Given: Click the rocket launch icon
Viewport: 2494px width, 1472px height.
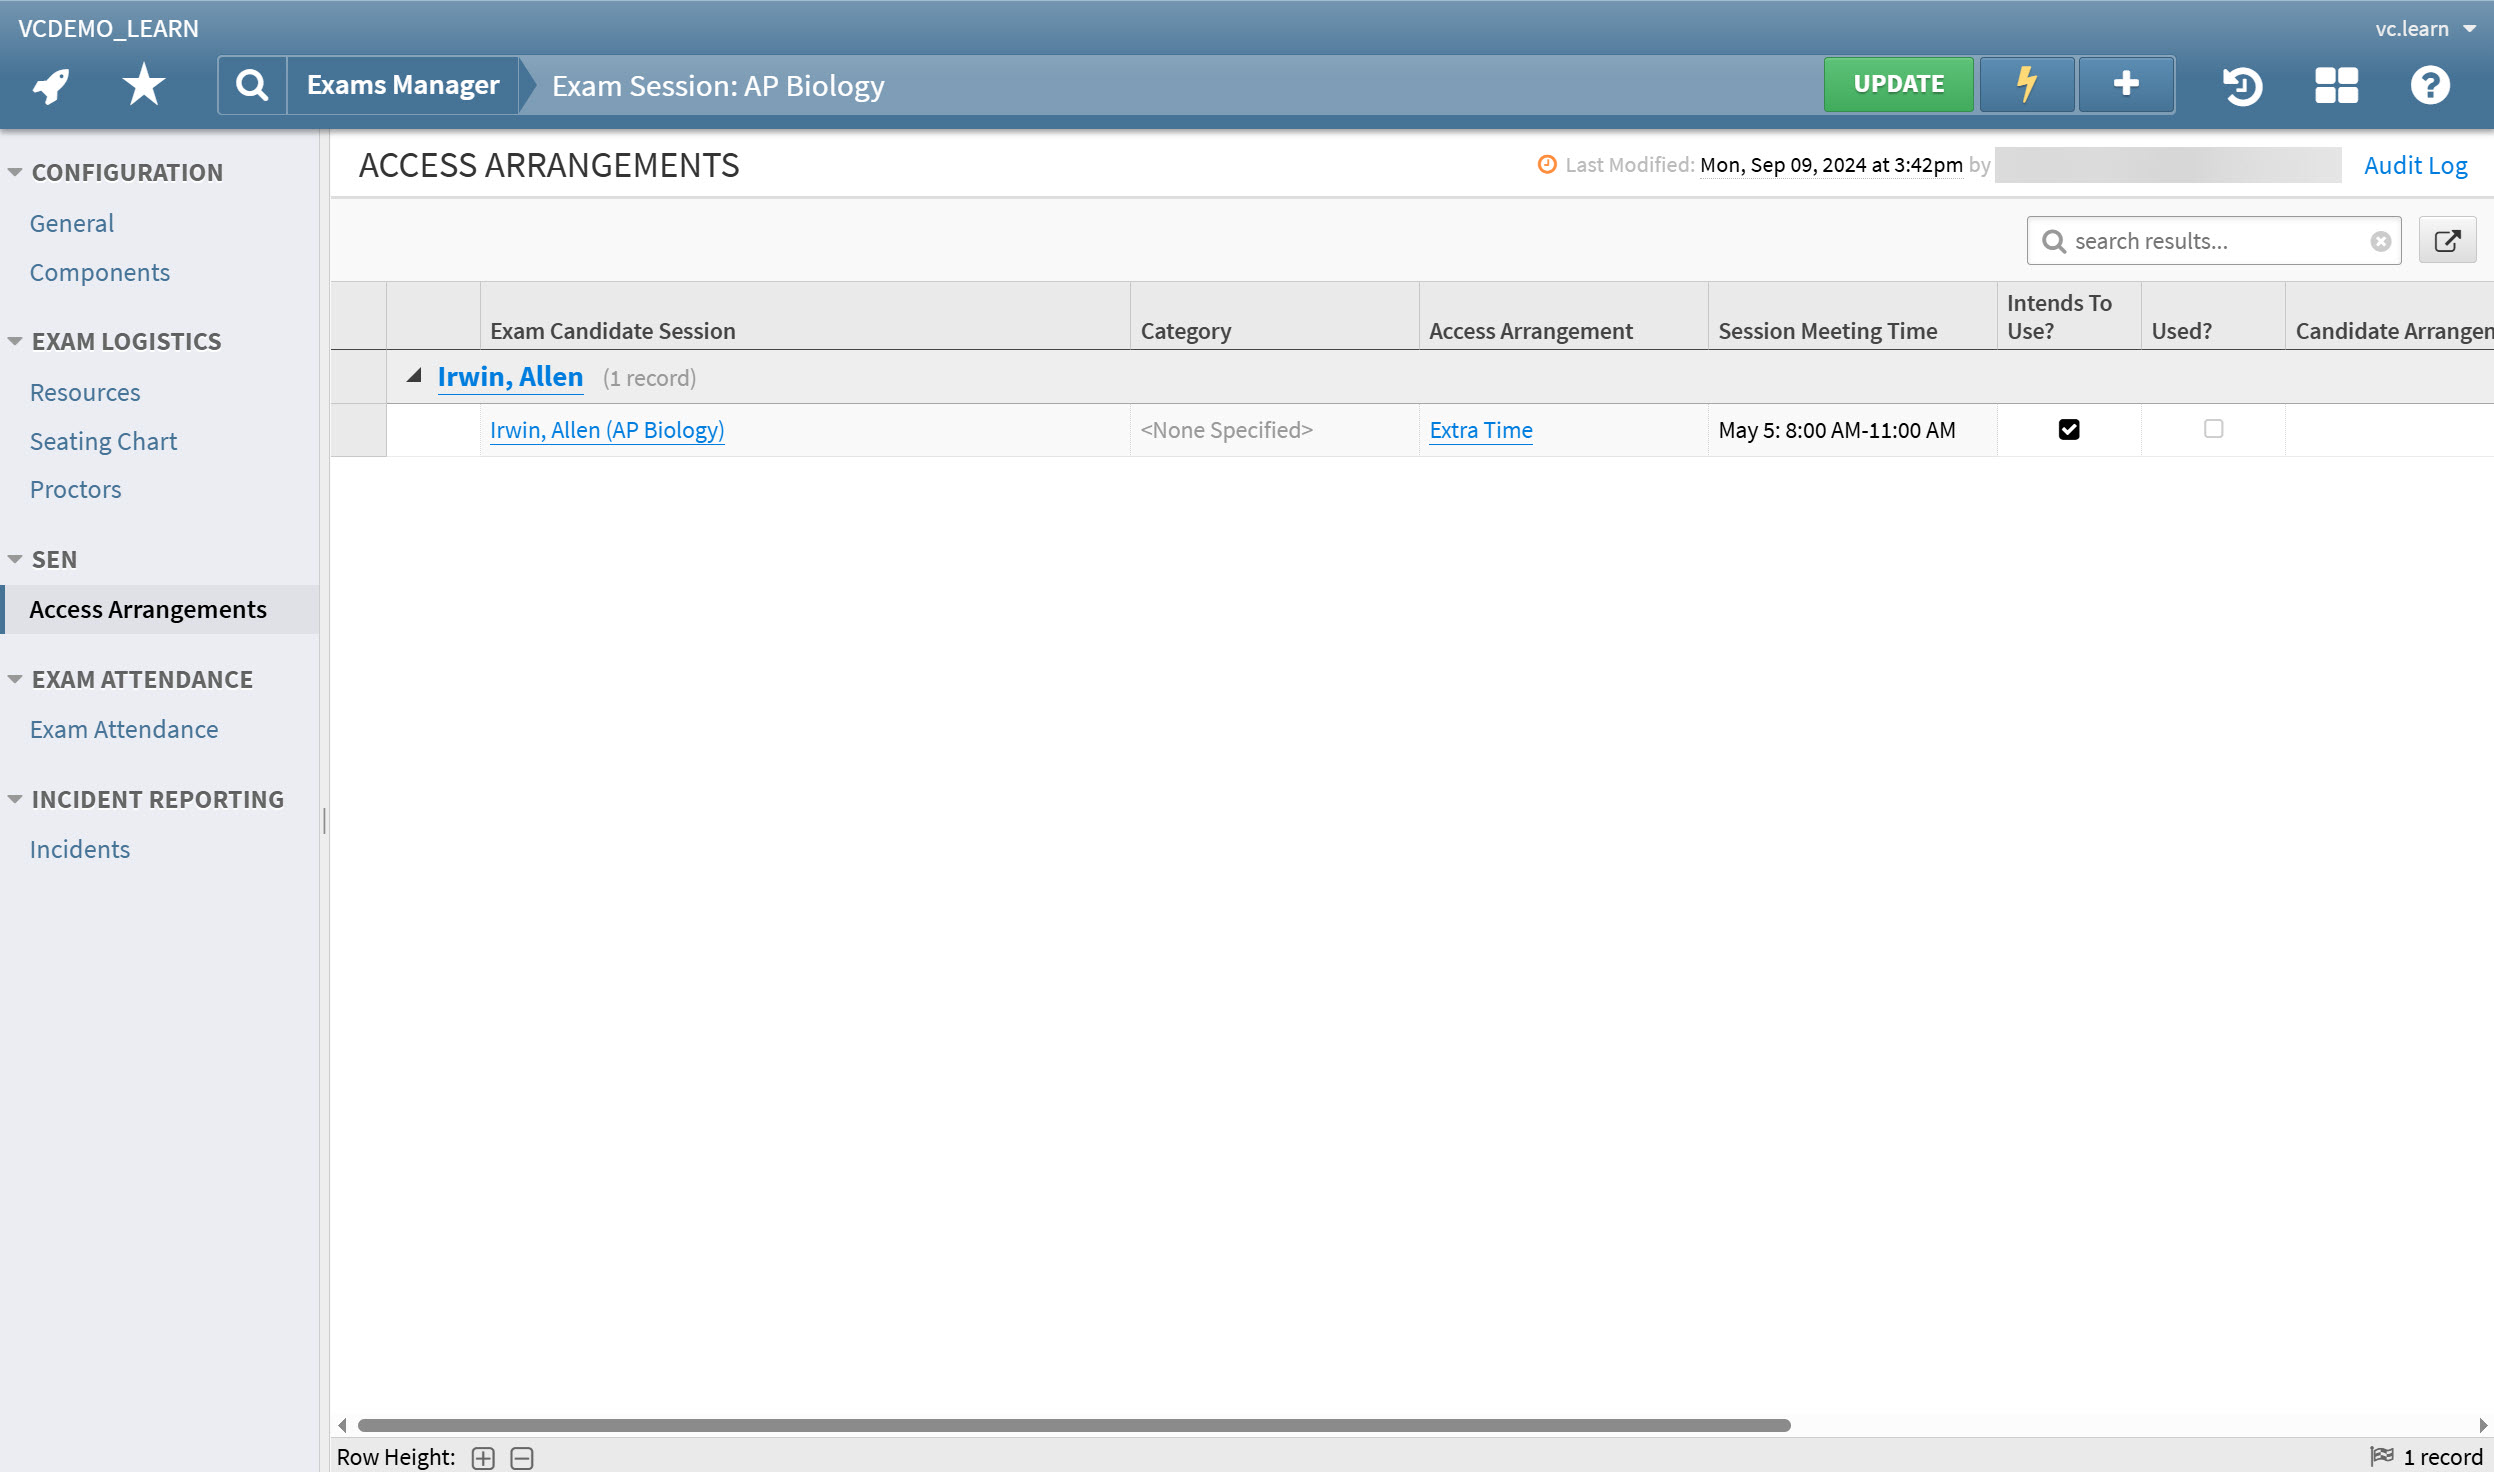Looking at the screenshot, I should [x=51, y=86].
